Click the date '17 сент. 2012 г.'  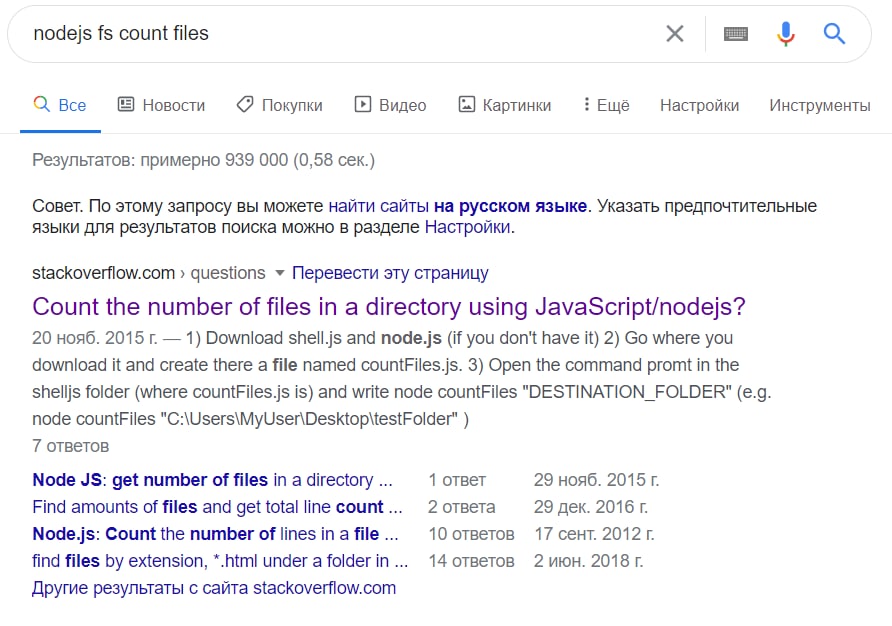594,534
